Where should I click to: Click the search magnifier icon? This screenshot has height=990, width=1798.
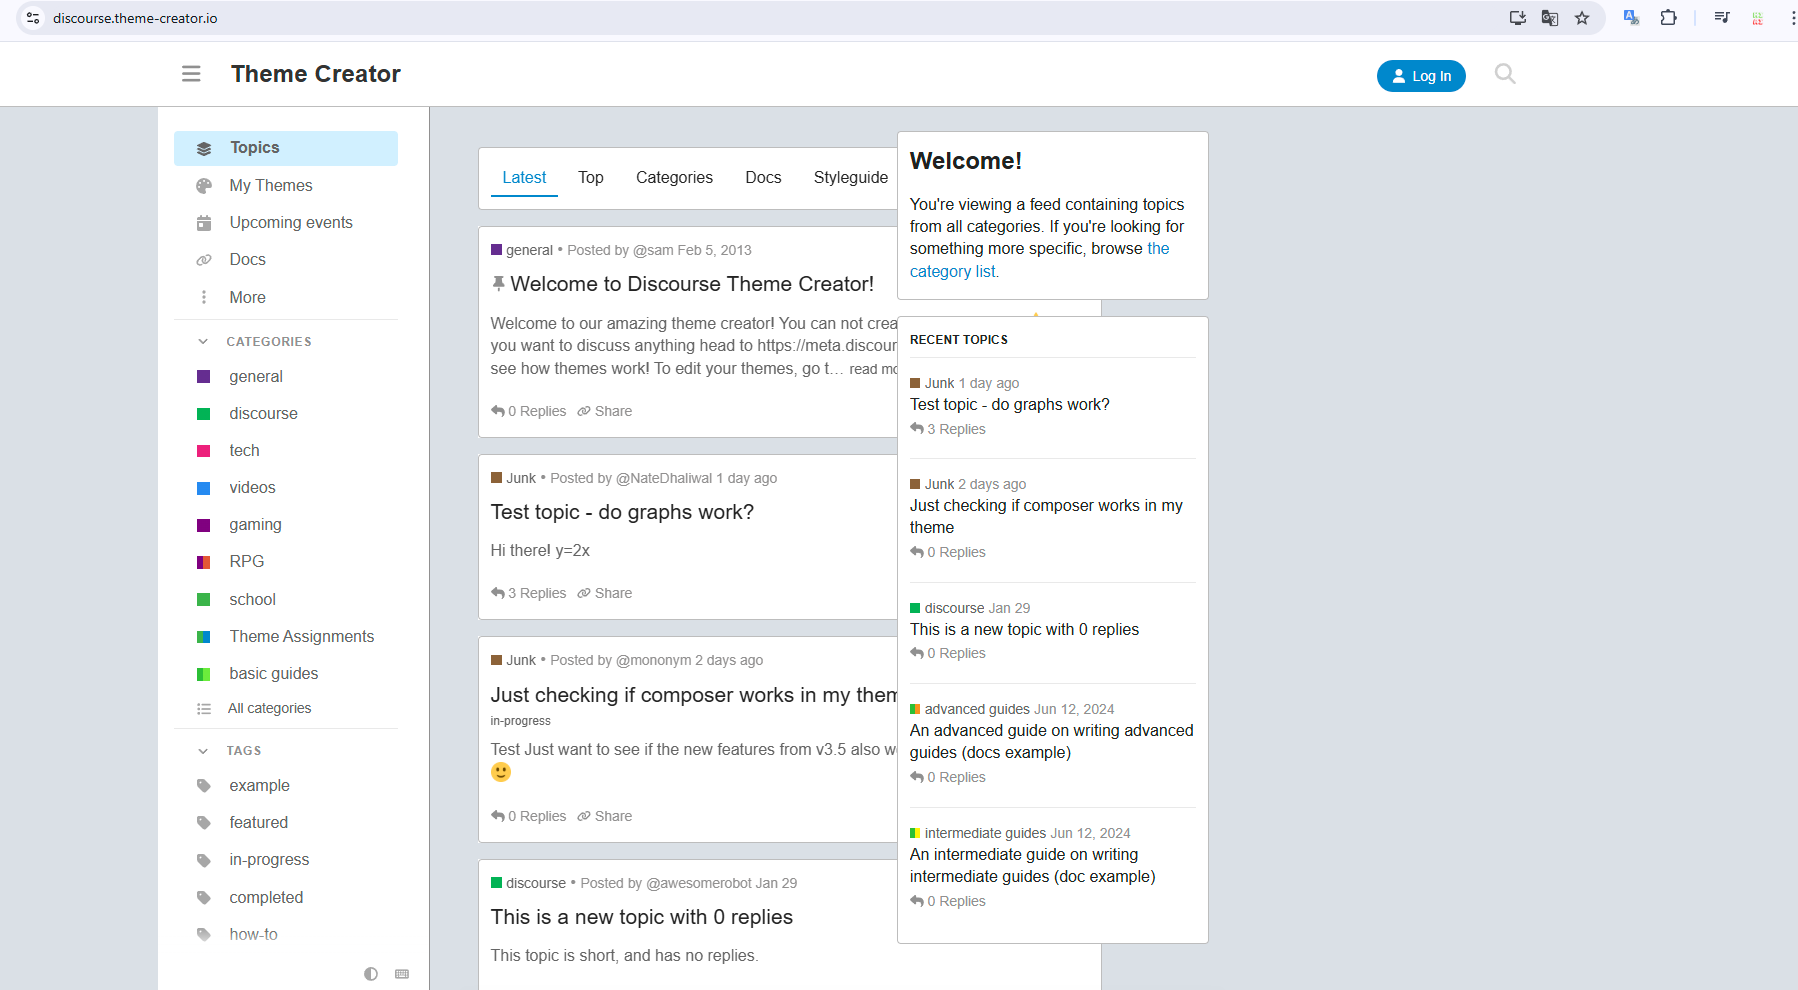(1504, 74)
